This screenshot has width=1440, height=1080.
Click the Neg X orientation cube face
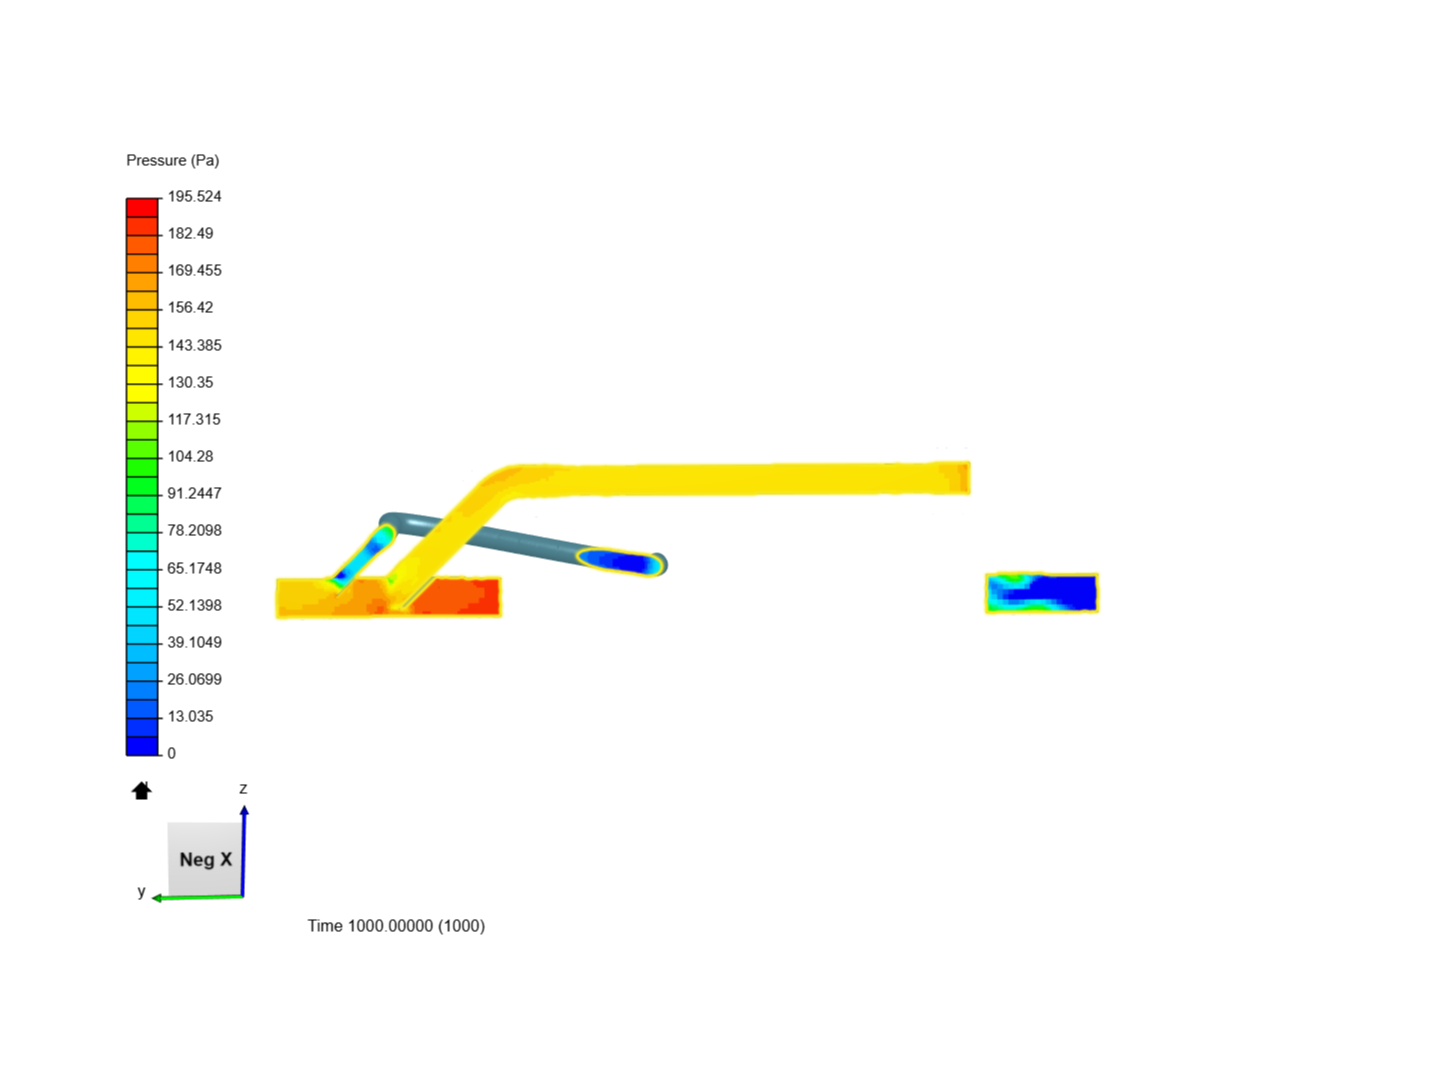[205, 859]
